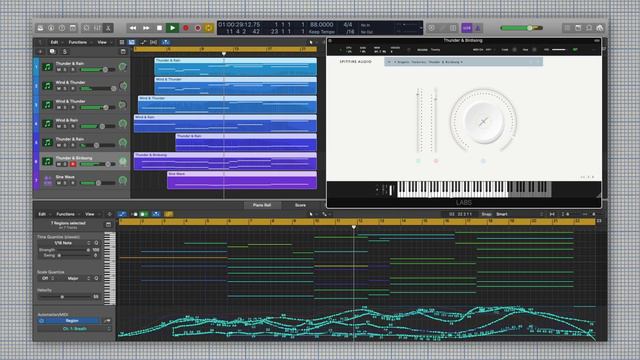The image size is (640, 360).
Task: Mute the Sine Wave track
Action: click(59, 183)
